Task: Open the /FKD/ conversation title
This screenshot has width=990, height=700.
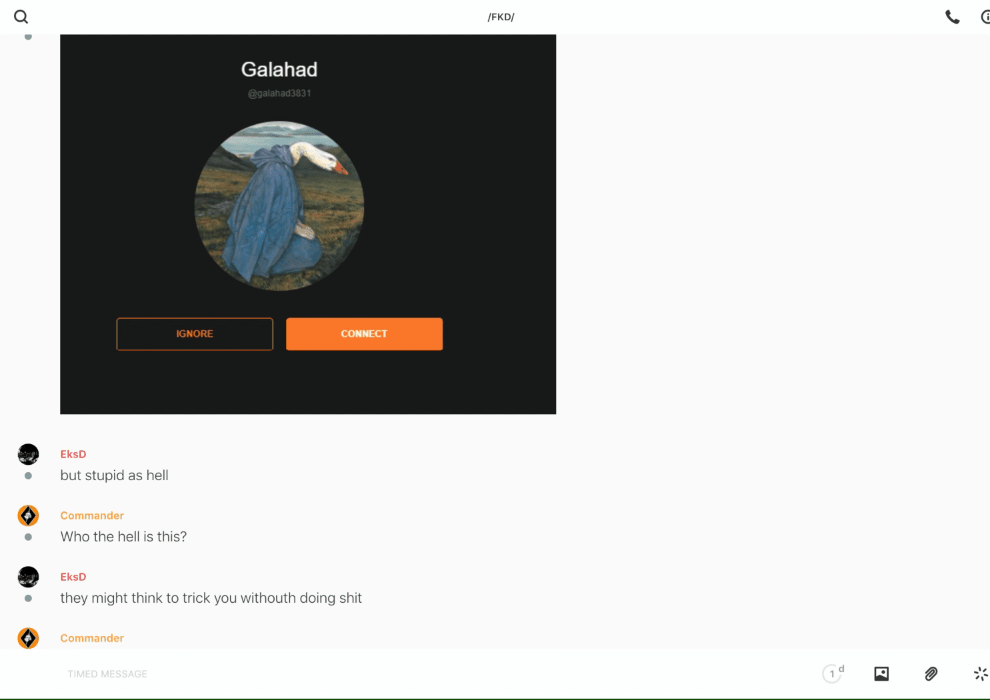Action: coord(501,17)
